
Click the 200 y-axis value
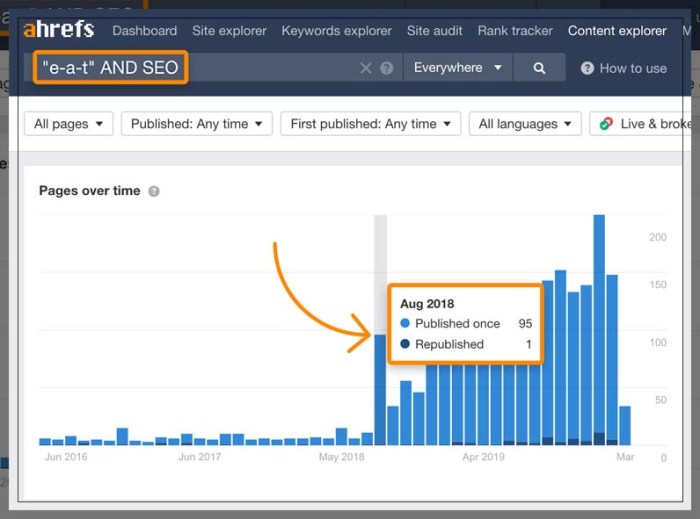(x=658, y=237)
